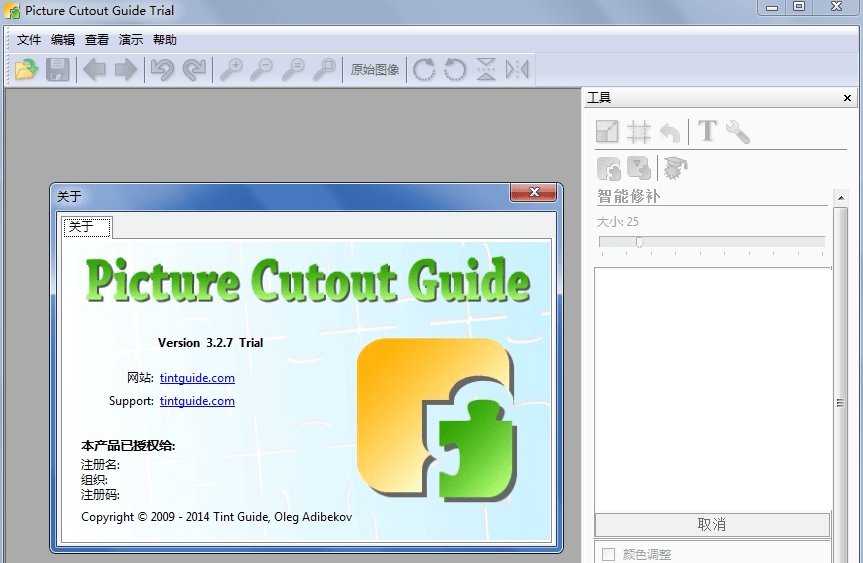Click the 注册名 label
The width and height of the screenshot is (863, 563).
(x=100, y=464)
